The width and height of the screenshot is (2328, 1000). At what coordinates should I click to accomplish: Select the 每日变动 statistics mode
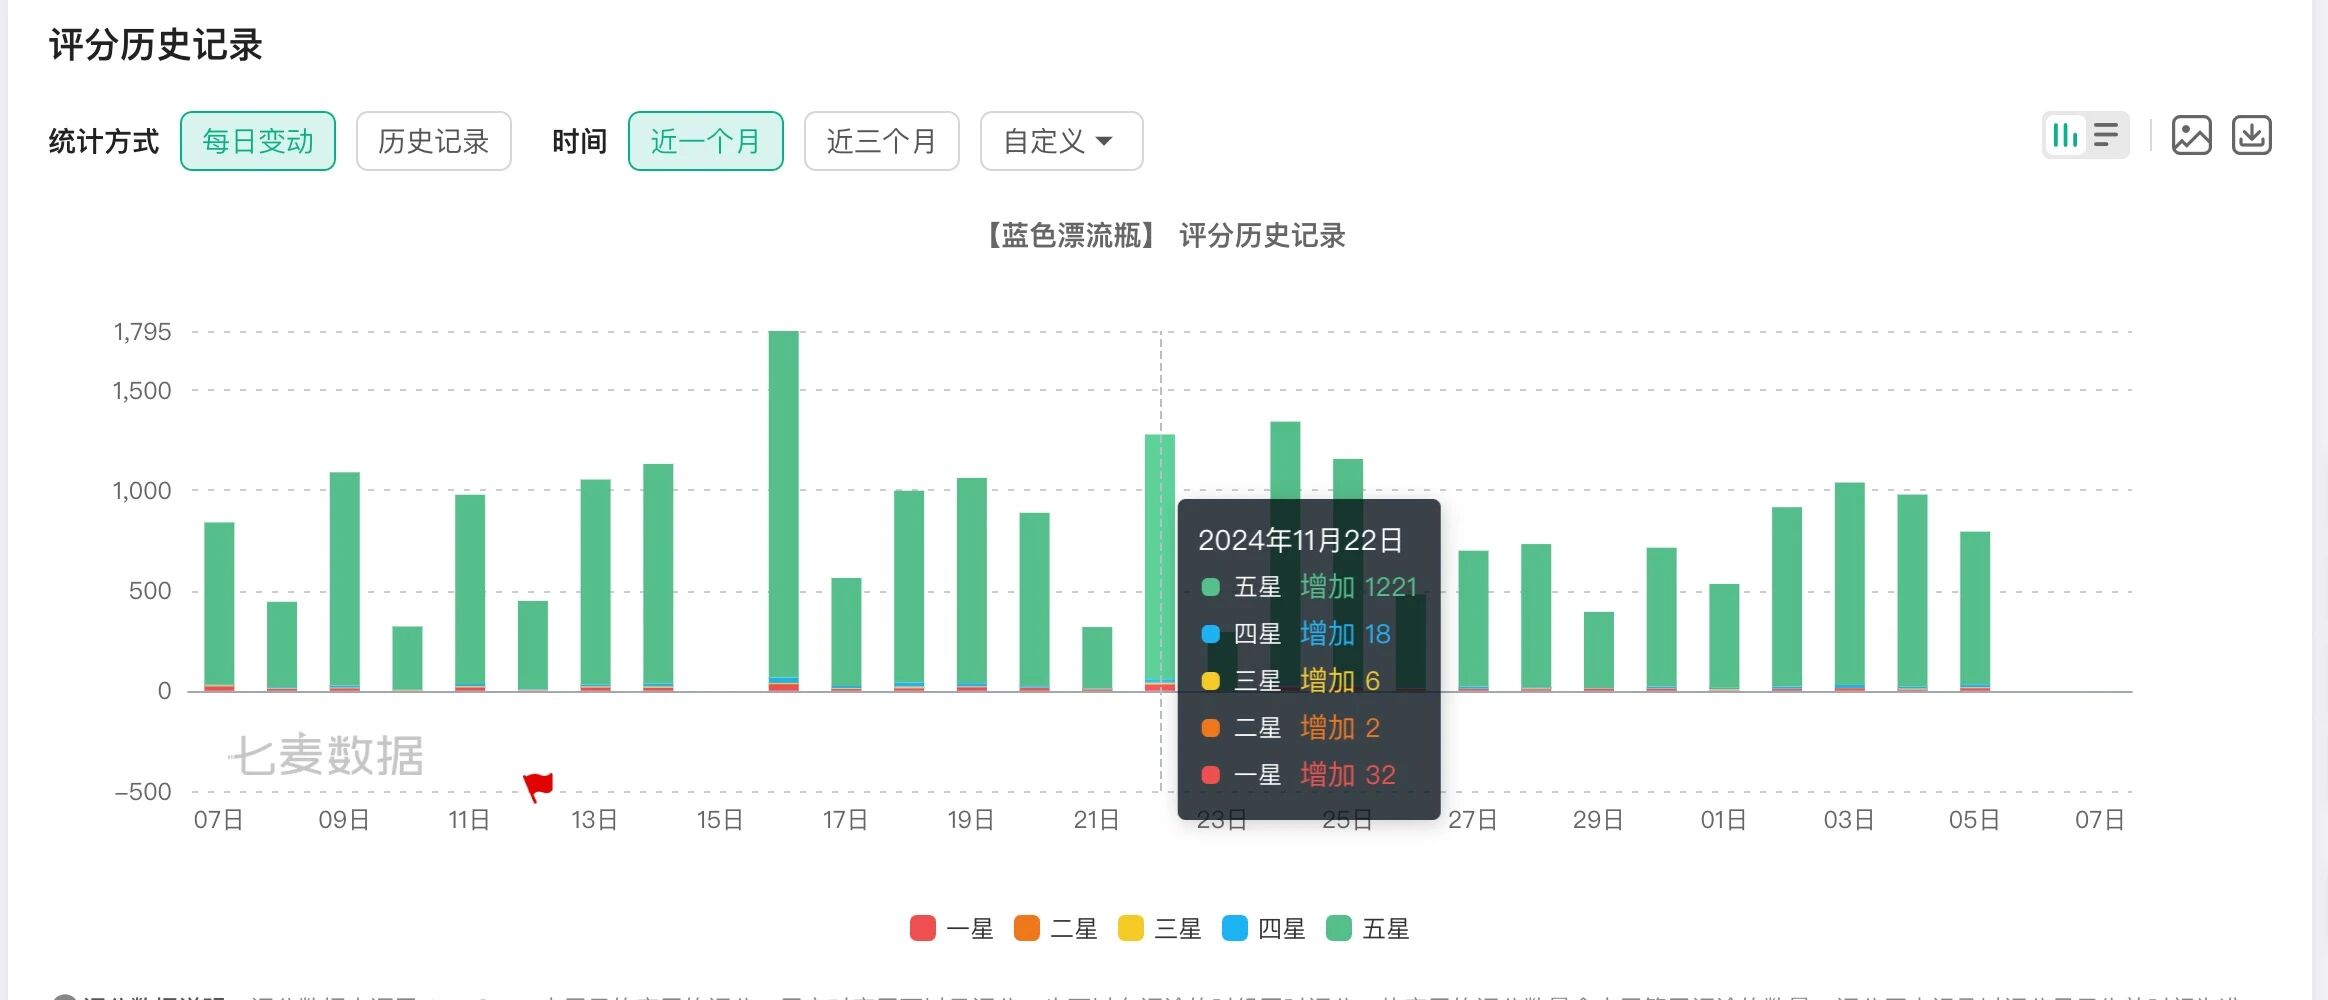point(257,140)
